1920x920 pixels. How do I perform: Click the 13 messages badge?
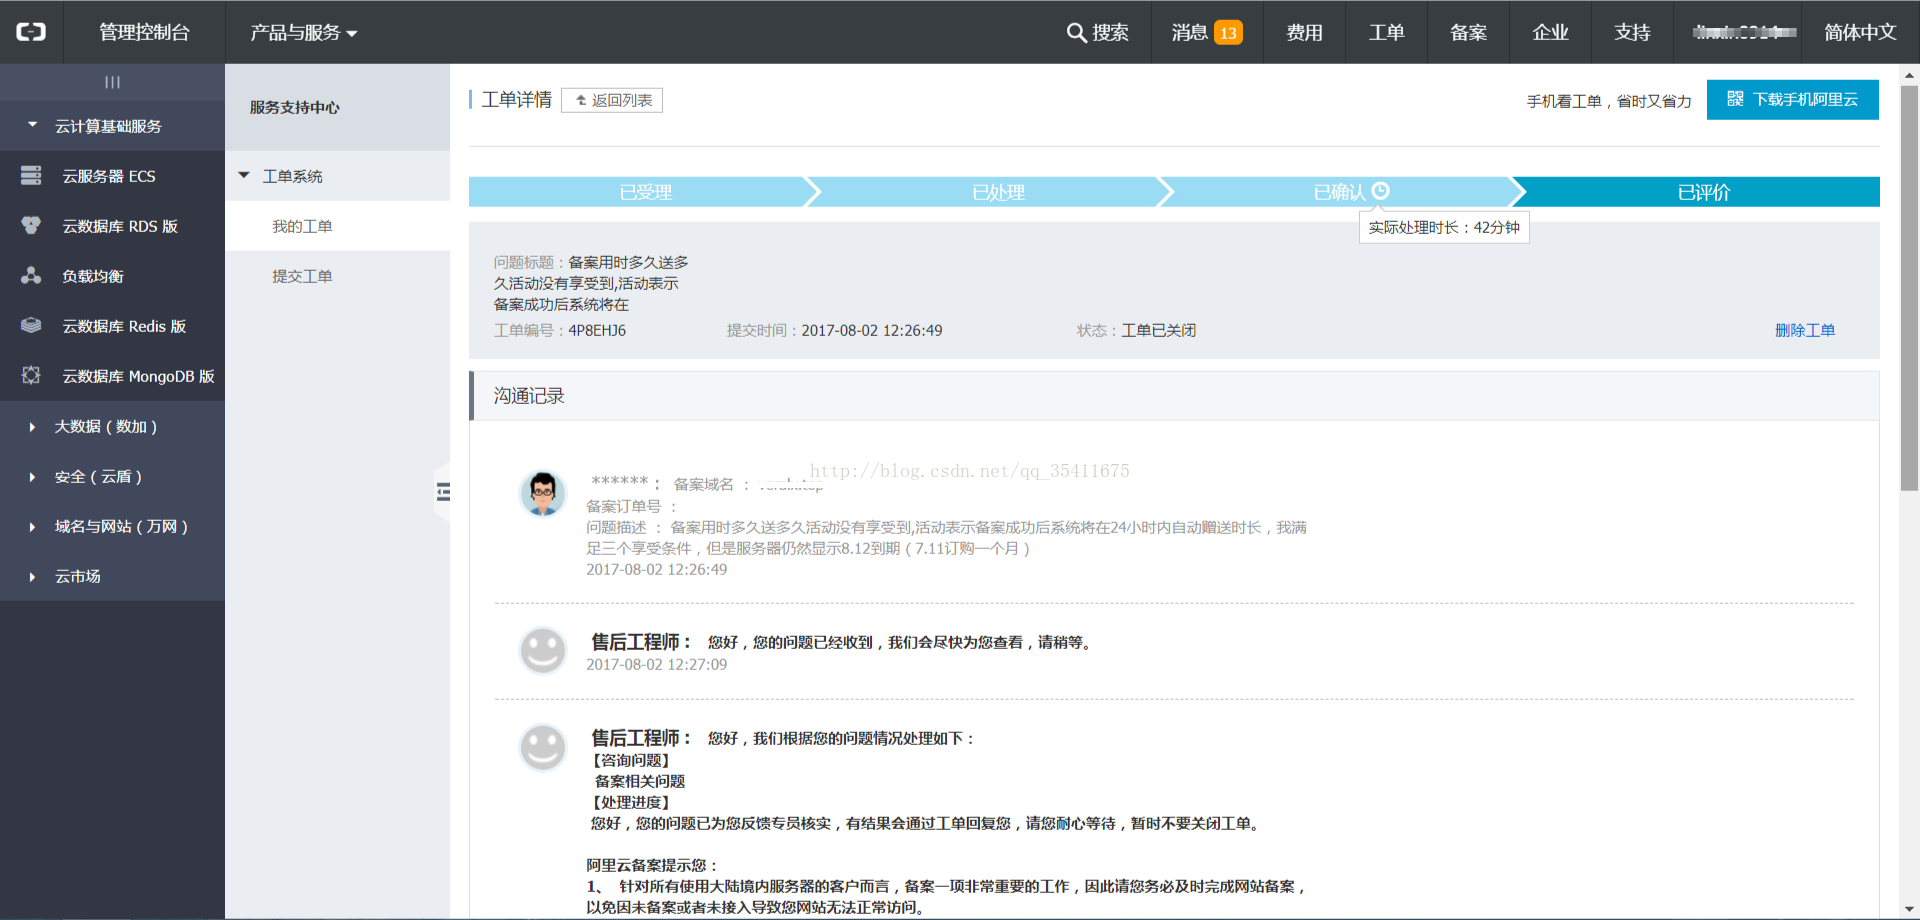pyautogui.click(x=1228, y=33)
